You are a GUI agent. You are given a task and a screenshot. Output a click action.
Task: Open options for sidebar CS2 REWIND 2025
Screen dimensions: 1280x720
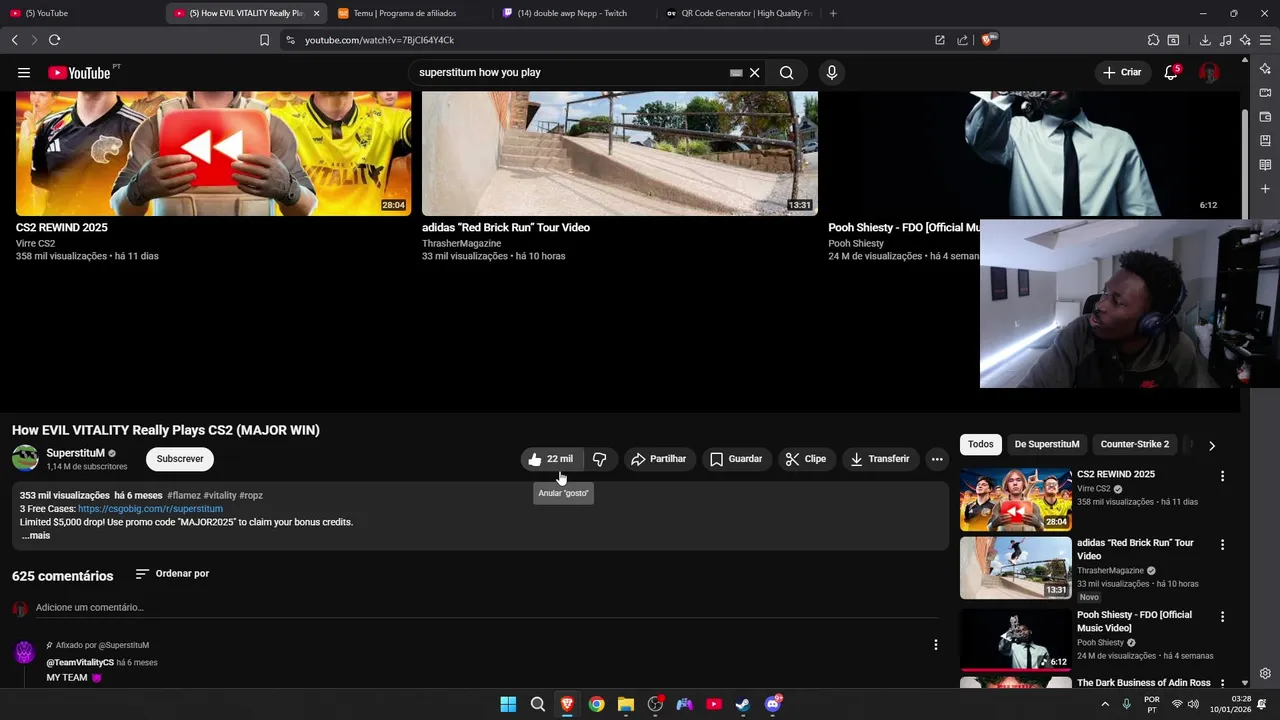coord(1222,476)
